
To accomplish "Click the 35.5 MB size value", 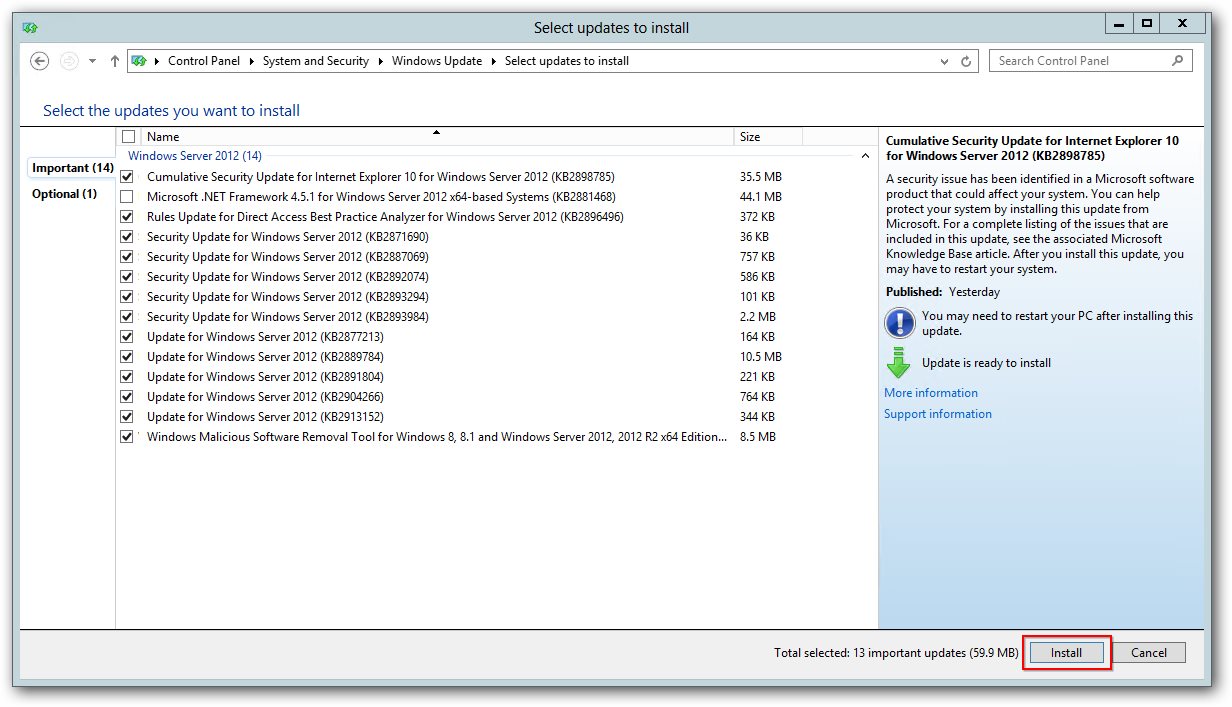I will coord(760,177).
